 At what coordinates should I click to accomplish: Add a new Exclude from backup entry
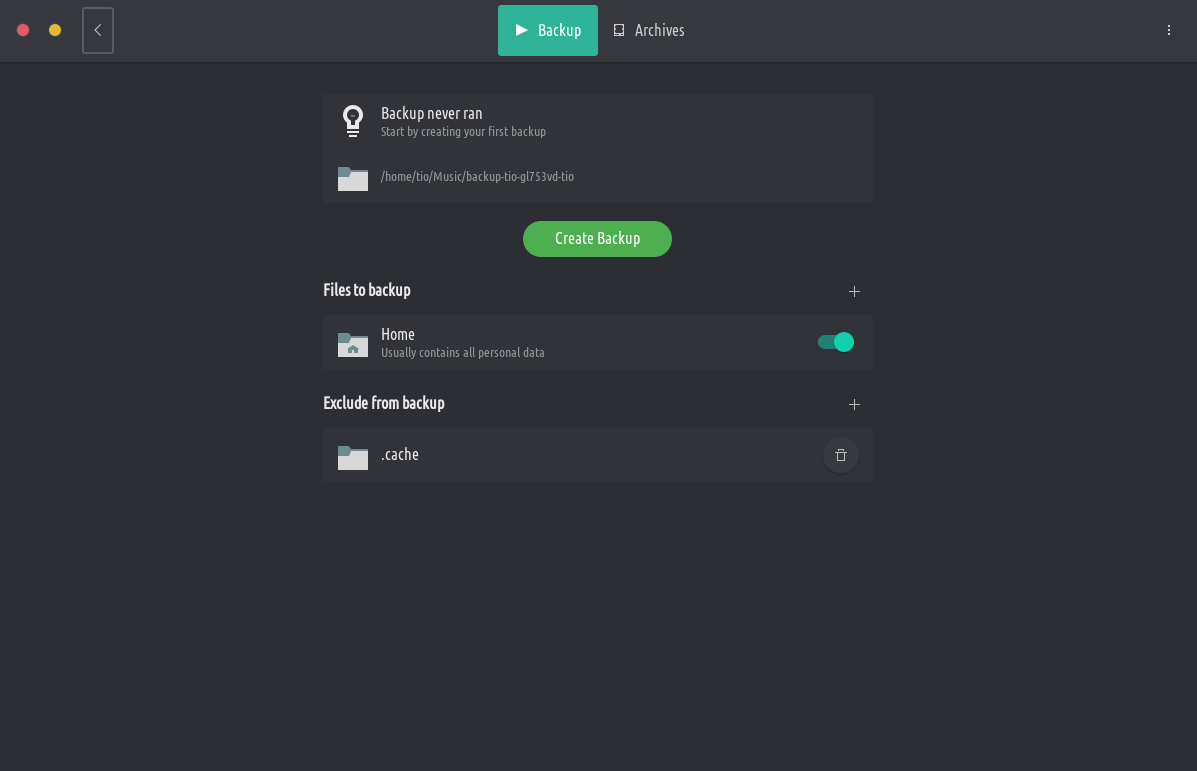[854, 404]
